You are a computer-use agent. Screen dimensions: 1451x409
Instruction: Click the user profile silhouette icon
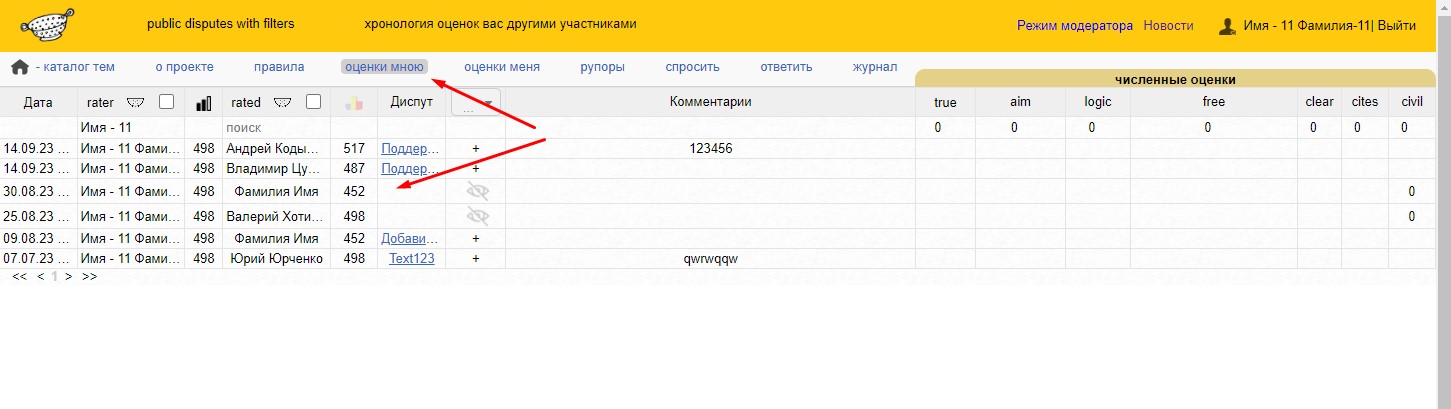(1227, 25)
